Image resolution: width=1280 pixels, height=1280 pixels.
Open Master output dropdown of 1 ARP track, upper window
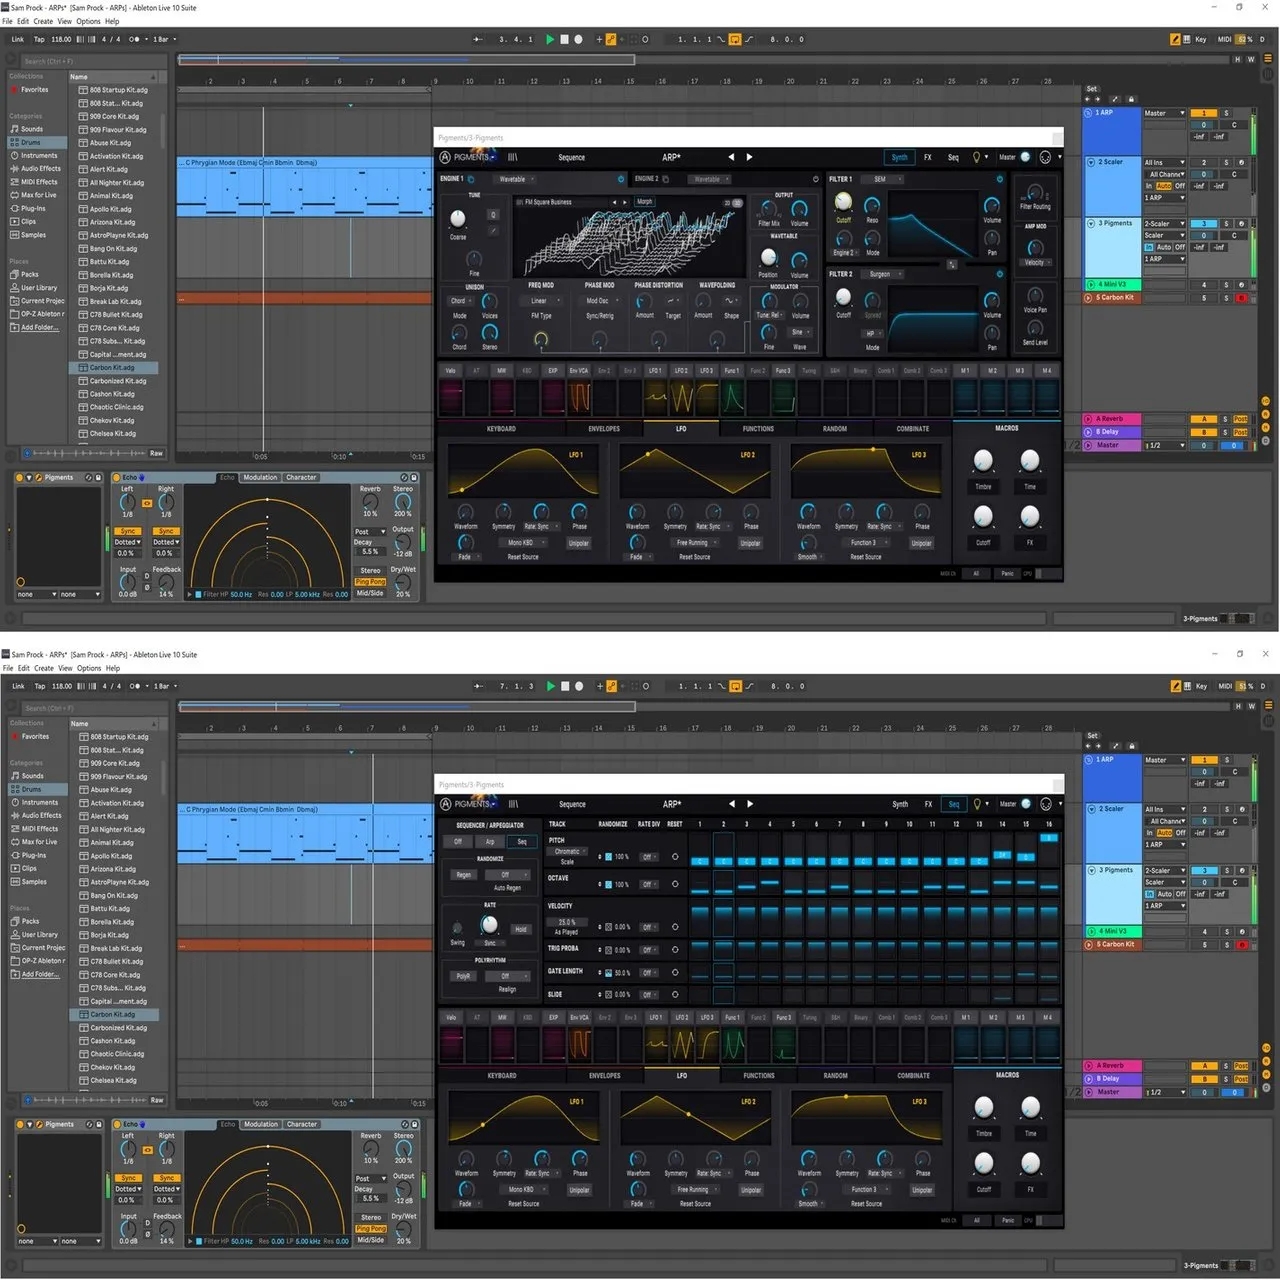[1164, 113]
